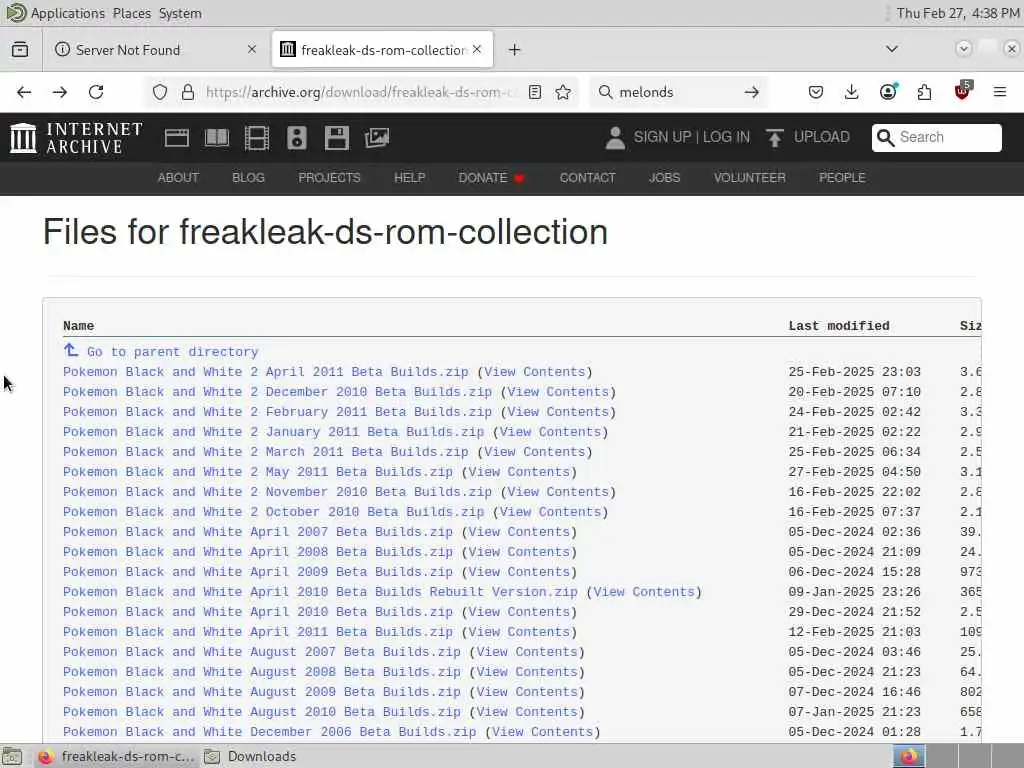Click the Internet Archive Search field
Image resolution: width=1024 pixels, height=768 pixels.
936,138
